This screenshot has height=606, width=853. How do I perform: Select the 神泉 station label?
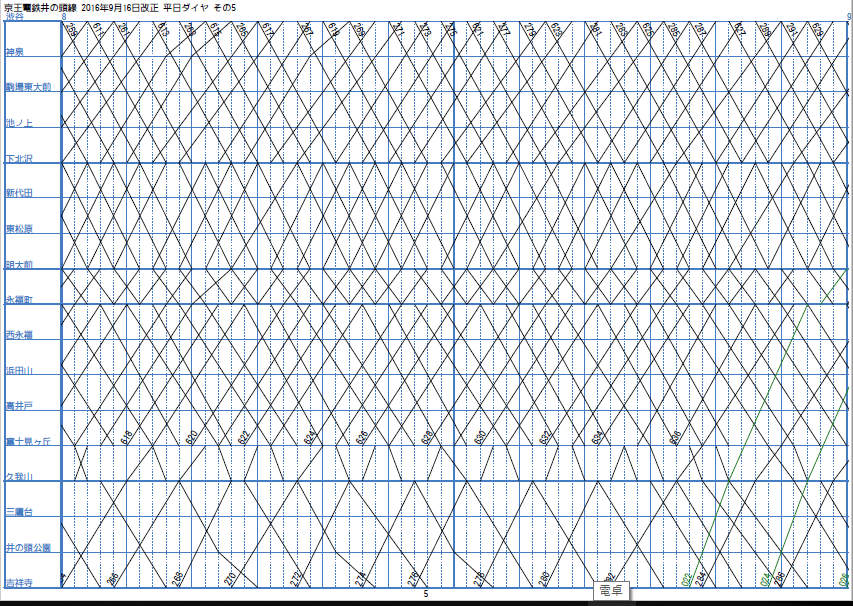[x=15, y=51]
